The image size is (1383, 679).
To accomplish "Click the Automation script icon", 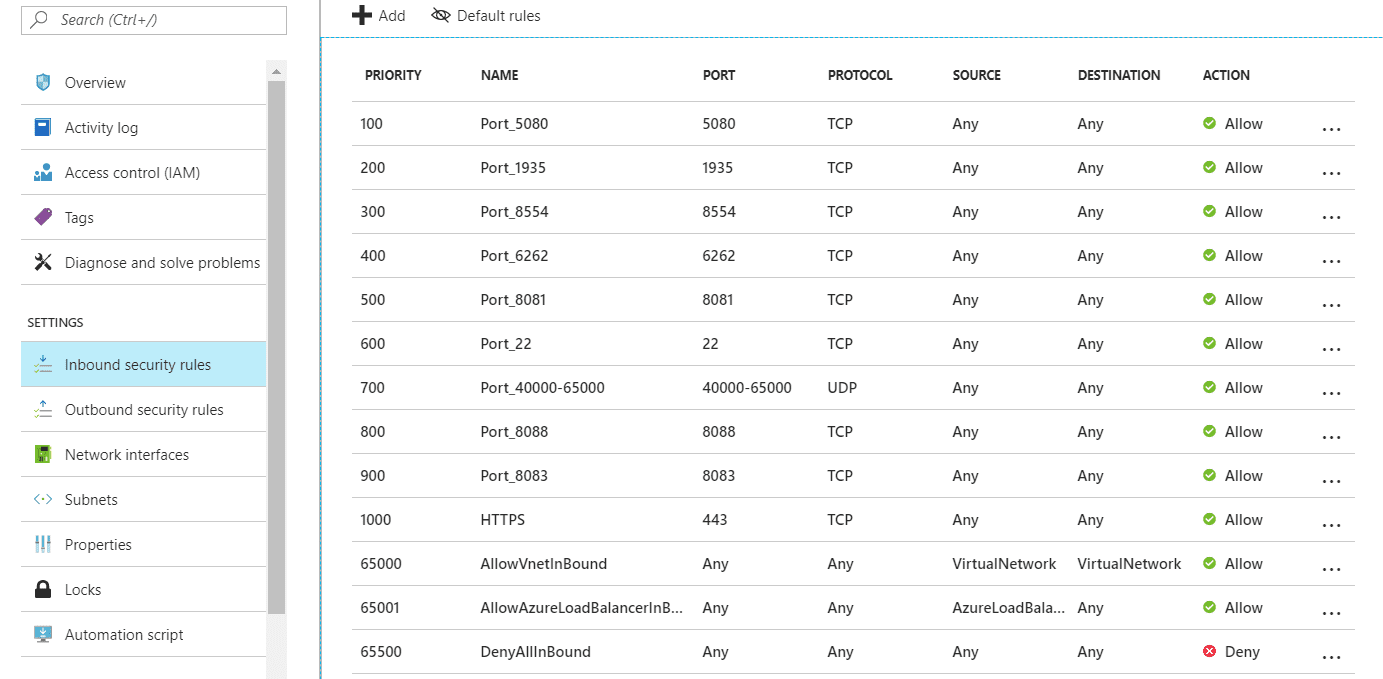I will coord(43,634).
